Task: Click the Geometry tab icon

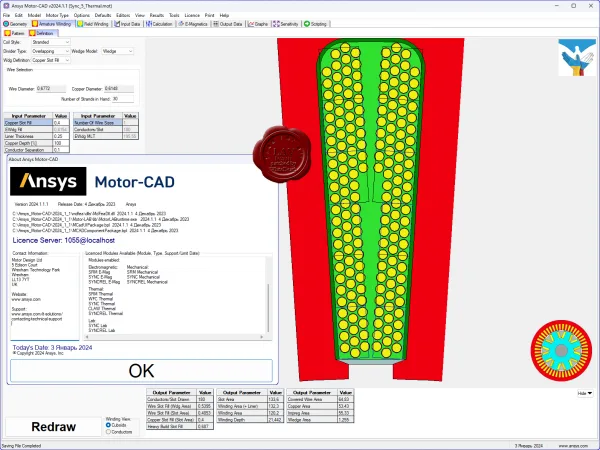Action: click(x=6, y=24)
